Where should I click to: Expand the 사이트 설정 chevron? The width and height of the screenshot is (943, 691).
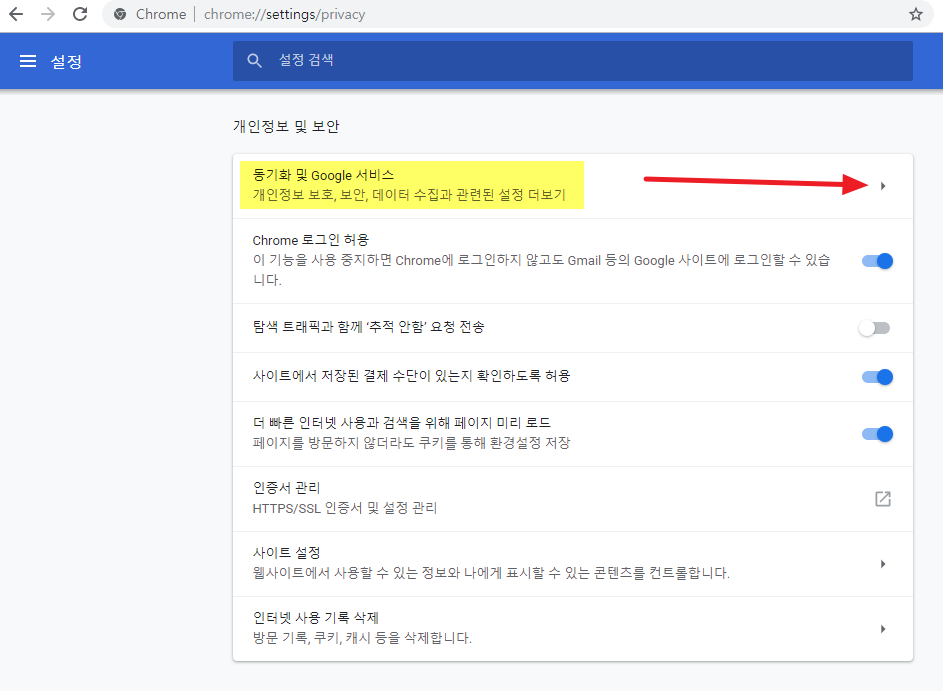click(882, 564)
